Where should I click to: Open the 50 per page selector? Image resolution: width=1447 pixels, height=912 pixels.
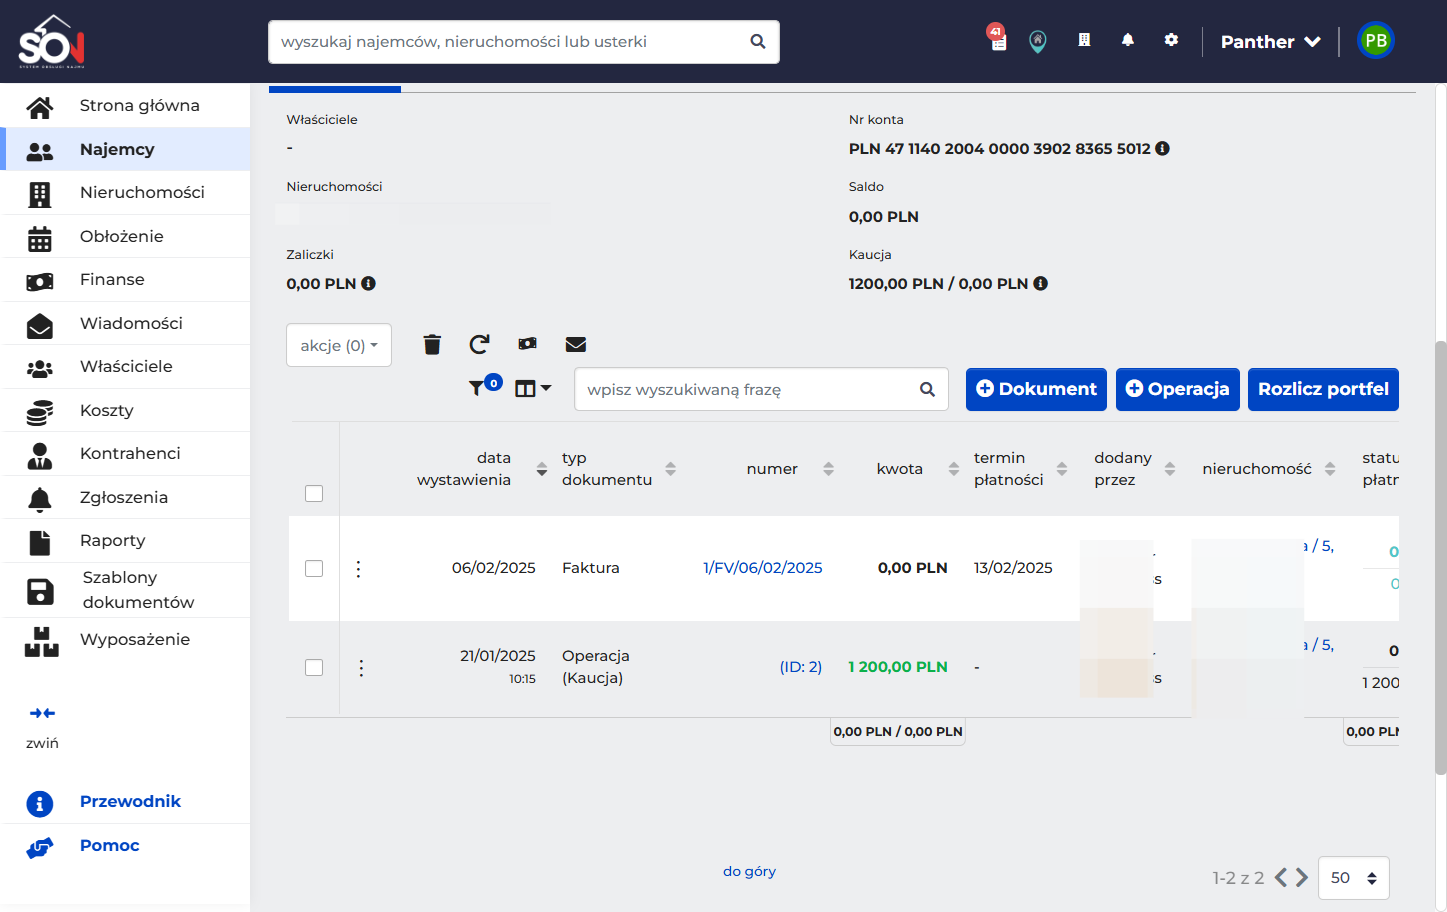(x=1354, y=878)
